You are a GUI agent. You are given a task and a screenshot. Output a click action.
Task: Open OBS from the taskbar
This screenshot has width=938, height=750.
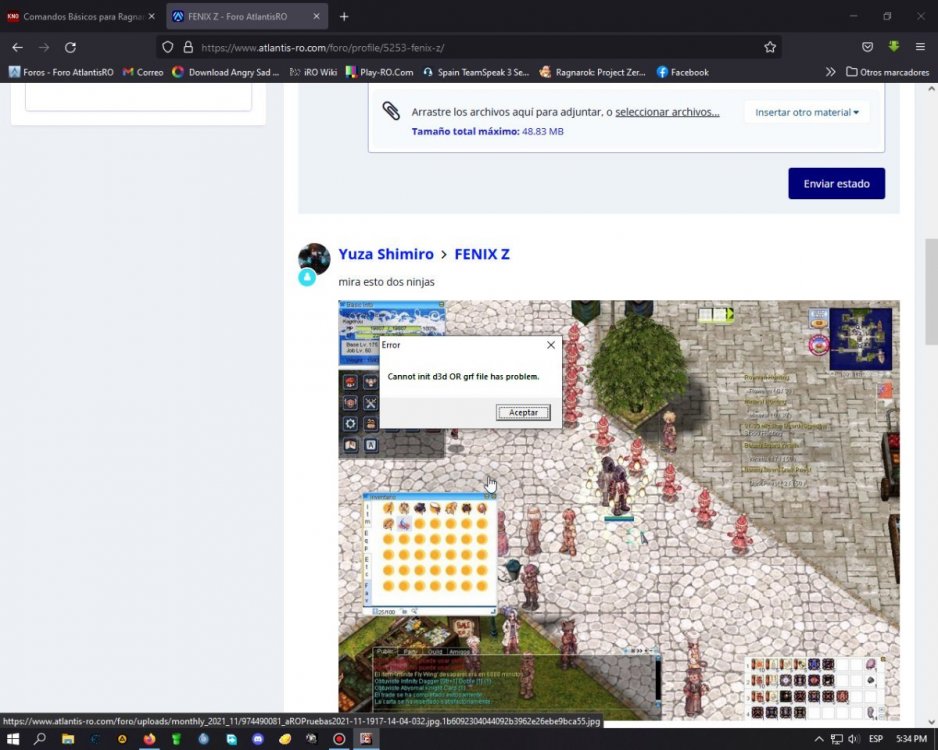point(339,740)
